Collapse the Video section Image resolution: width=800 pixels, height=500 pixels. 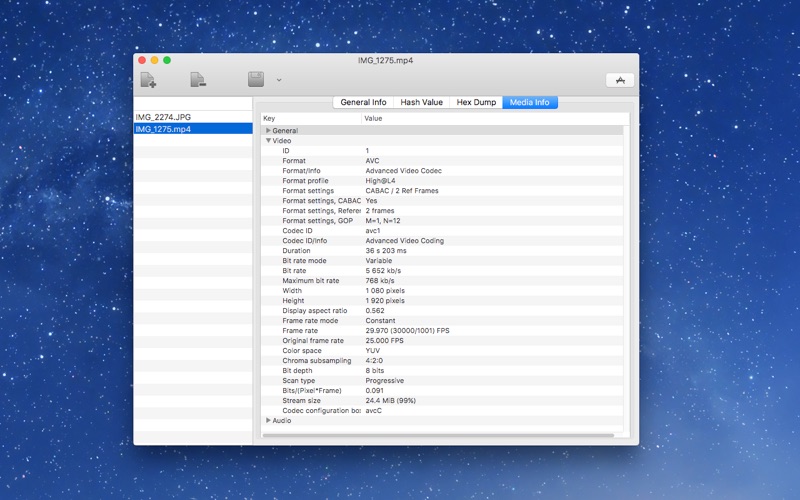pos(268,141)
